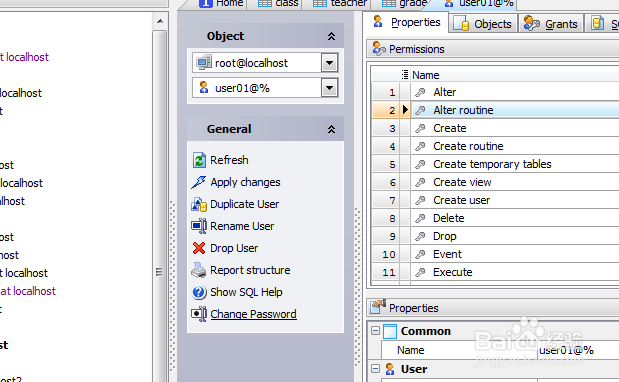Viewport: 619px width, 382px height.
Task: Click row number 3 in permissions grid
Action: click(386, 129)
